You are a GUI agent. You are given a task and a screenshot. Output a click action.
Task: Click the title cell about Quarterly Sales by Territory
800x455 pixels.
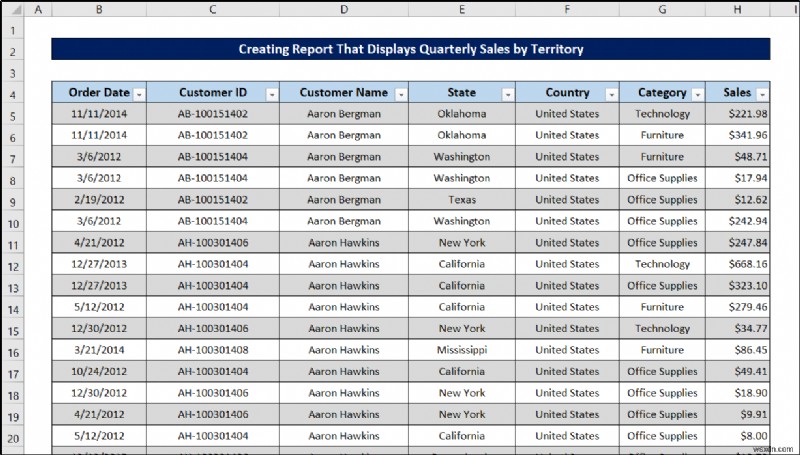coord(411,49)
